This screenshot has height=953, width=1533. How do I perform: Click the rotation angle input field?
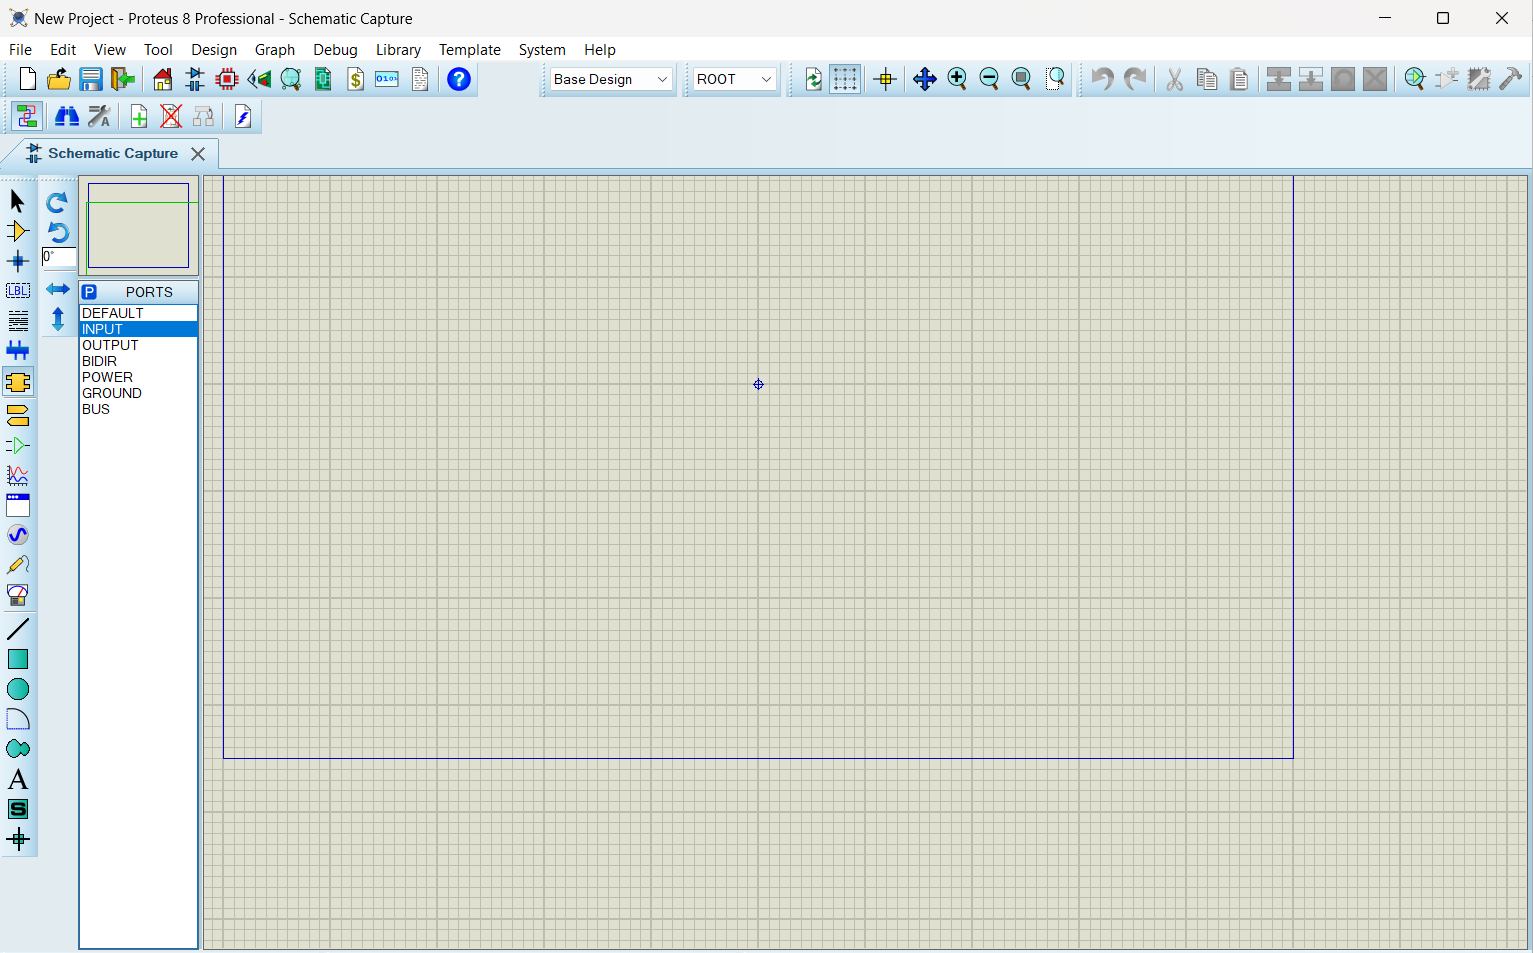[x=59, y=257]
